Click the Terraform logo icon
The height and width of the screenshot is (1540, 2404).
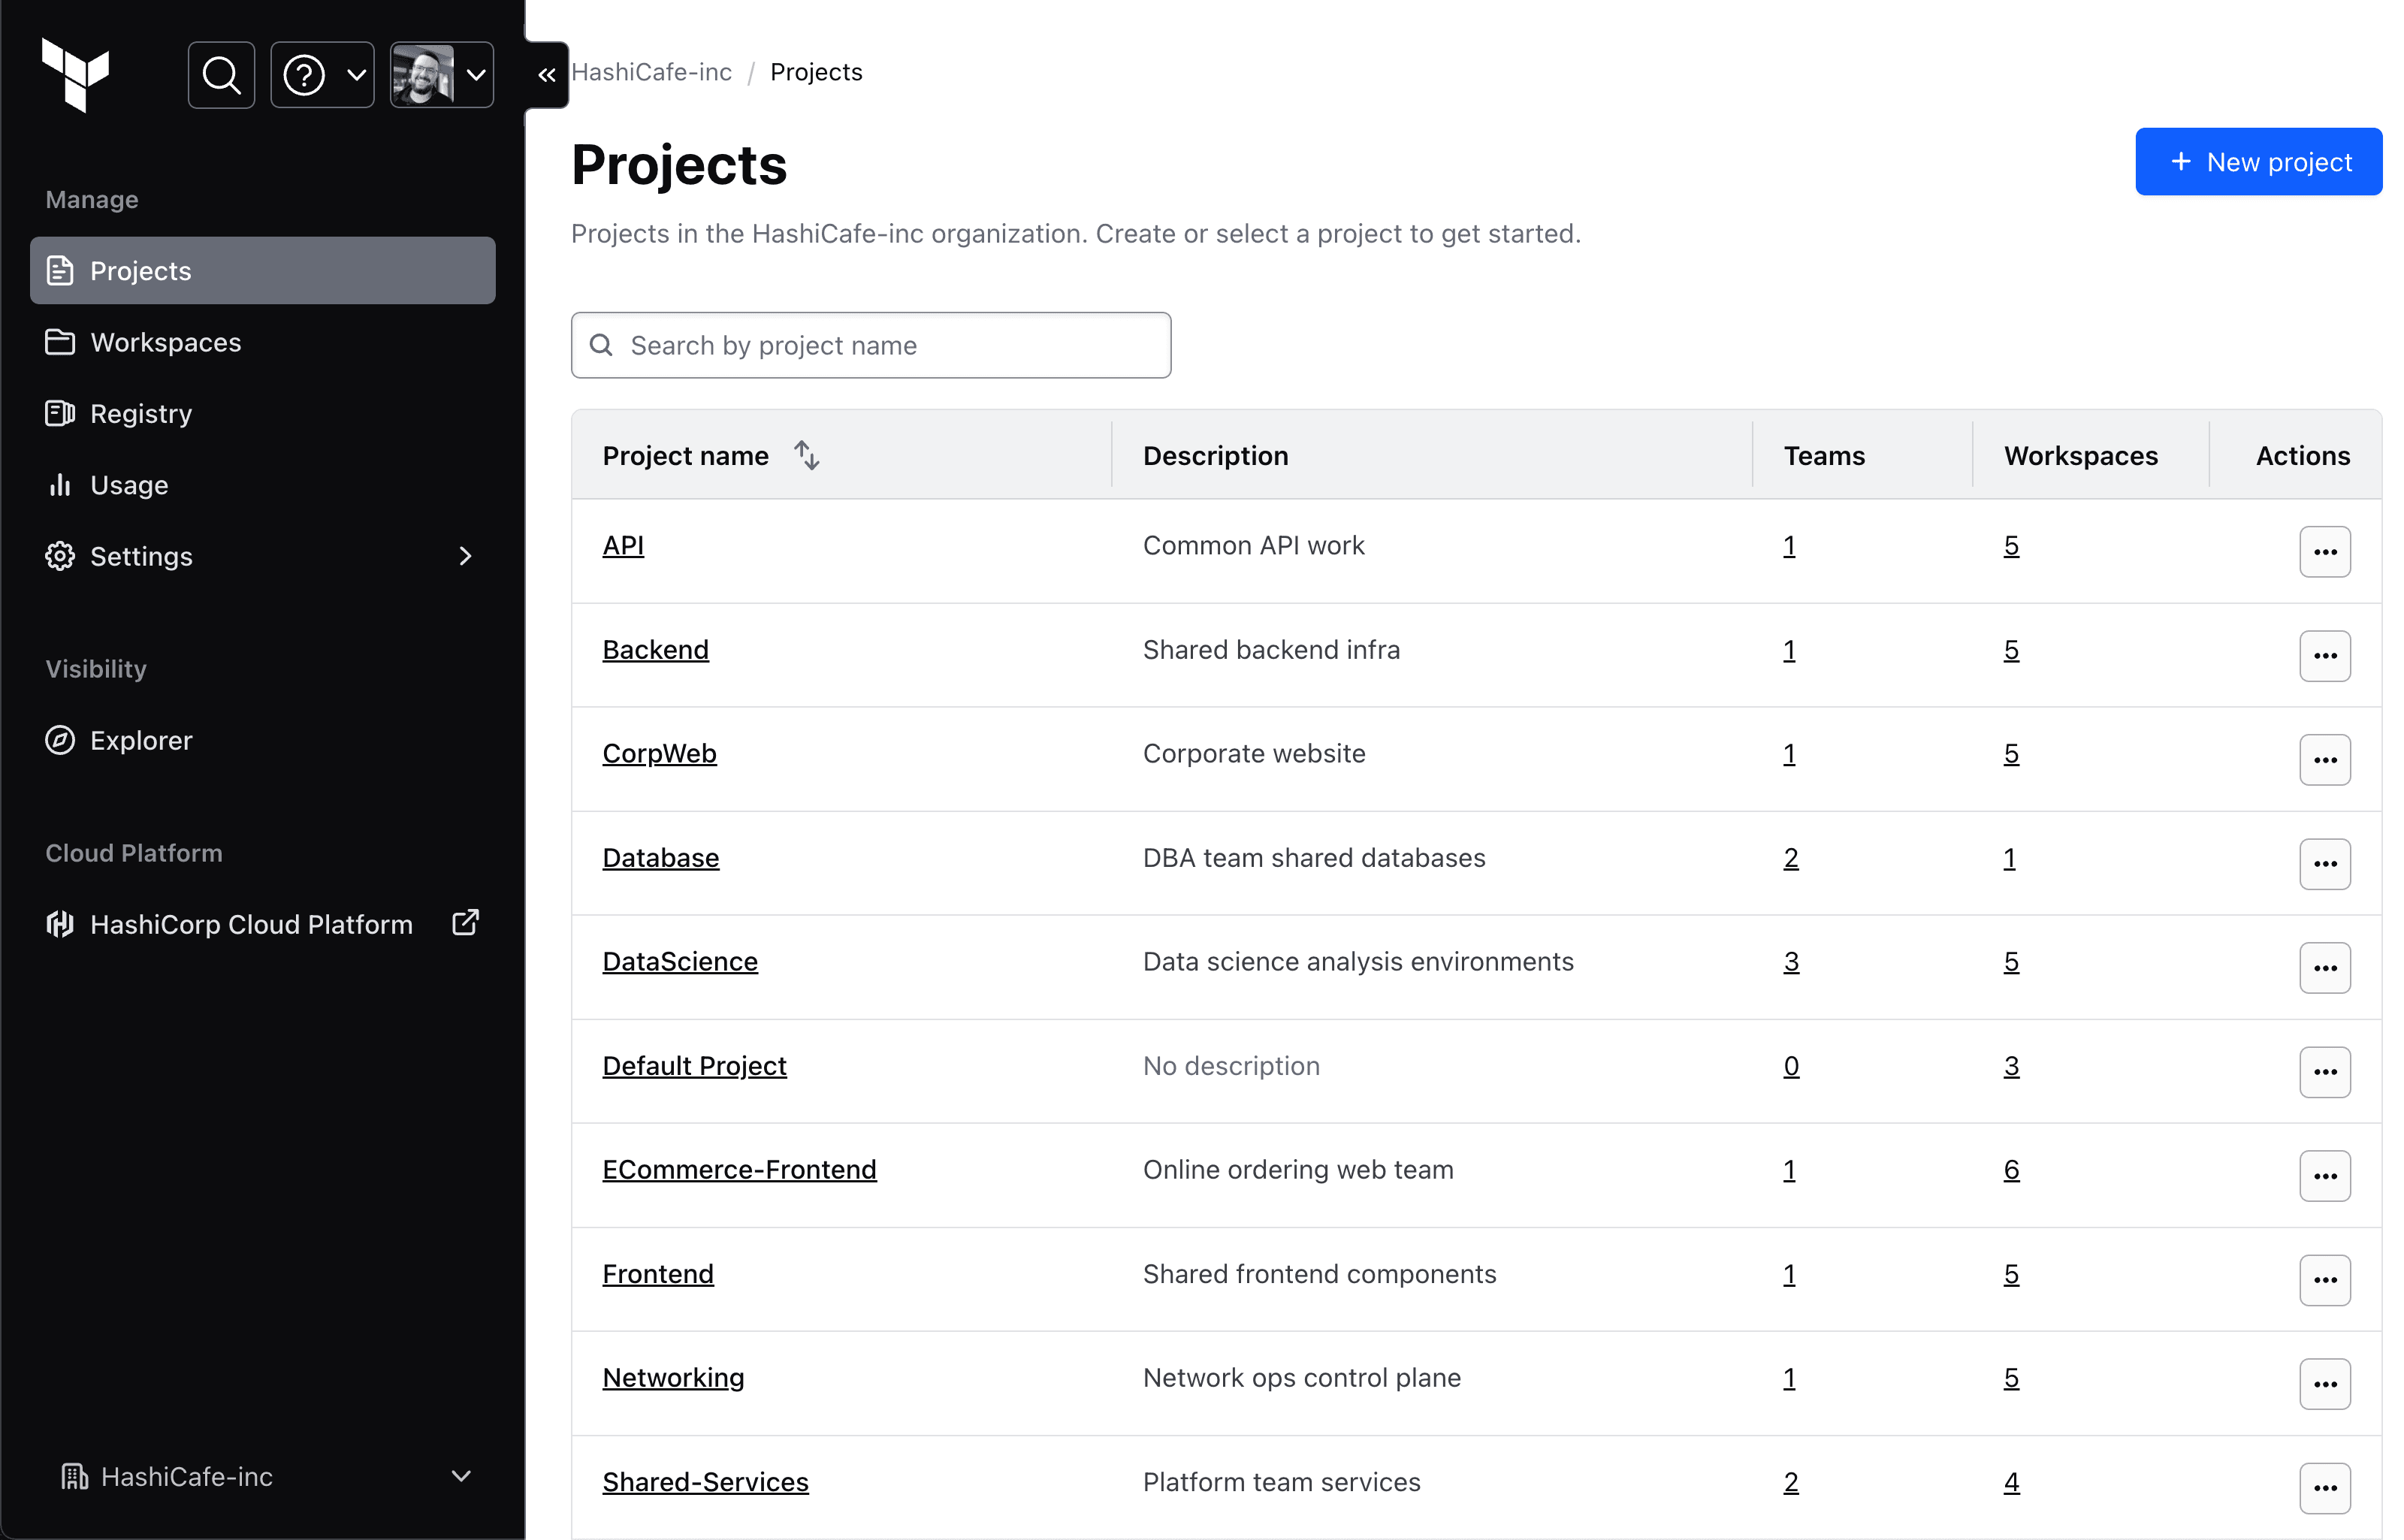(x=76, y=75)
